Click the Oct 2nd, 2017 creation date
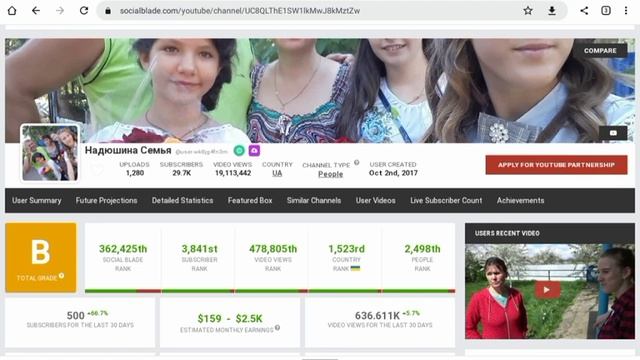 (393, 173)
